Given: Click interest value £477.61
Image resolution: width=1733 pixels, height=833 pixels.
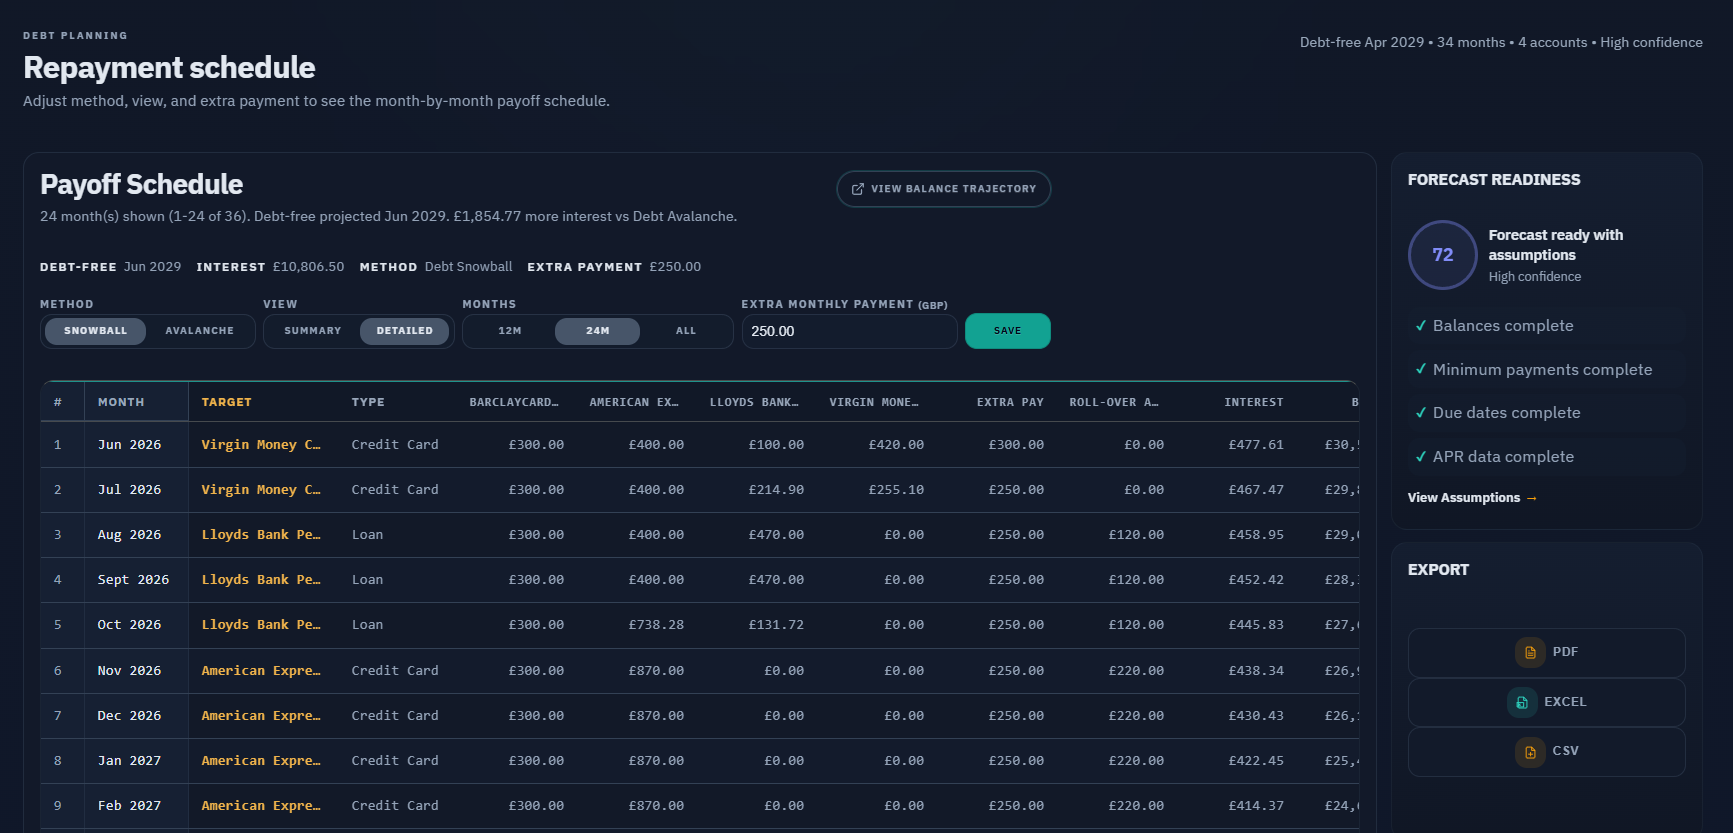Looking at the screenshot, I should [x=1256, y=445].
